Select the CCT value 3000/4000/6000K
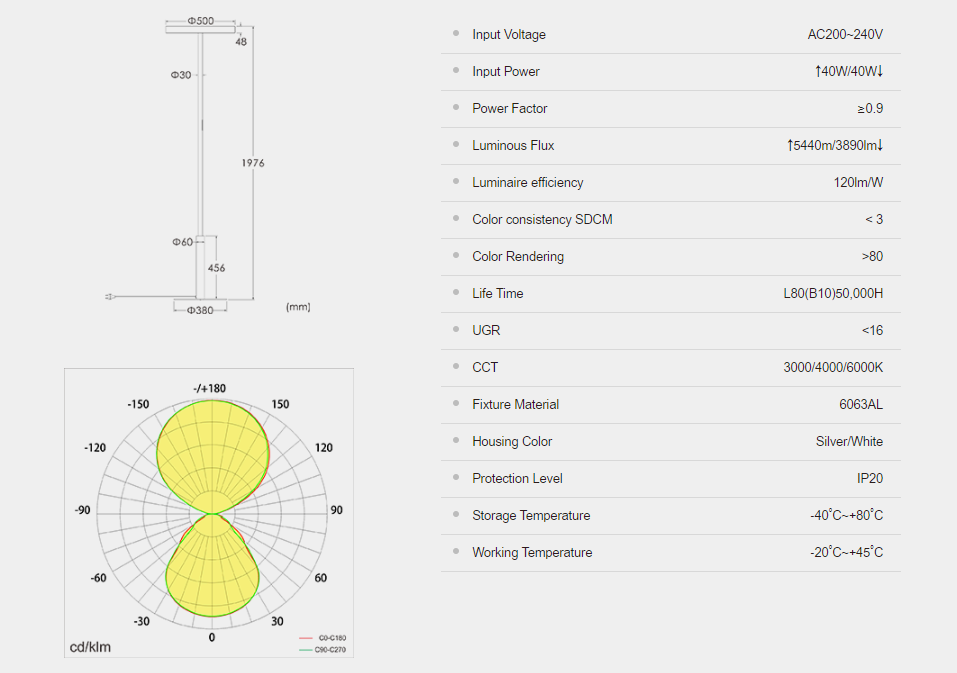957x673 pixels. [x=832, y=367]
